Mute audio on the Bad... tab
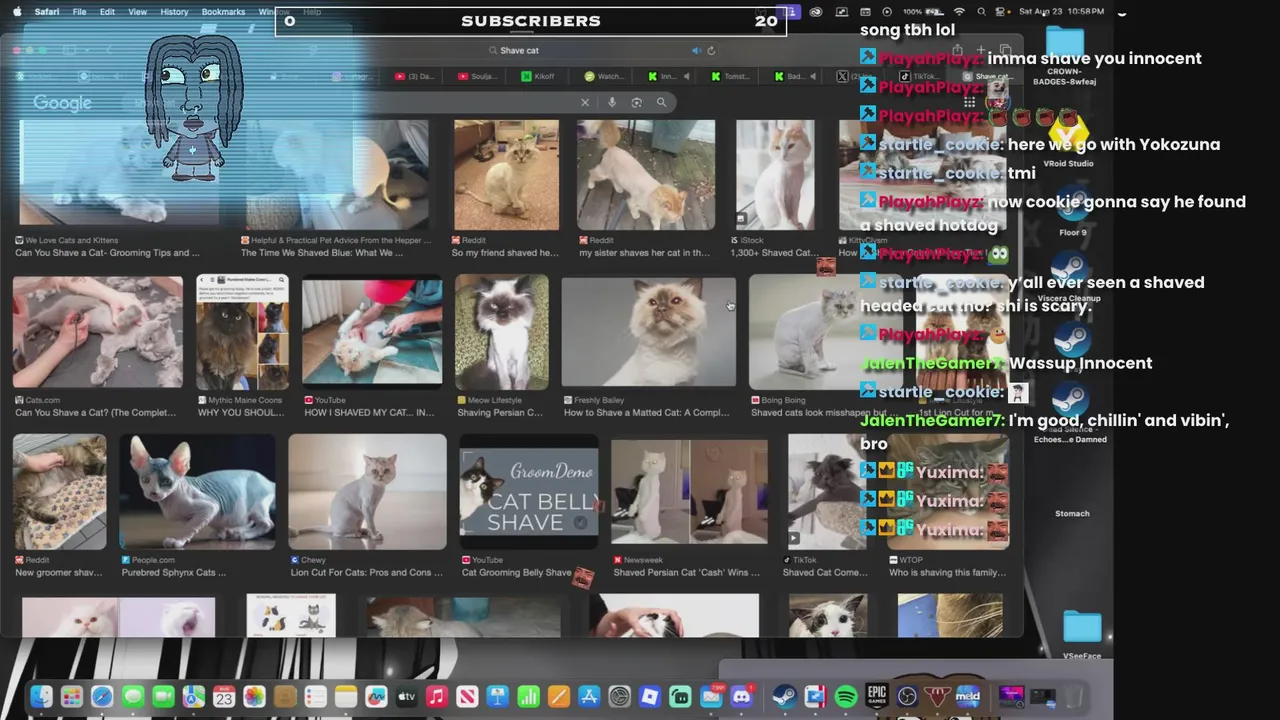Viewport: 1280px width, 720px height. 812,76
